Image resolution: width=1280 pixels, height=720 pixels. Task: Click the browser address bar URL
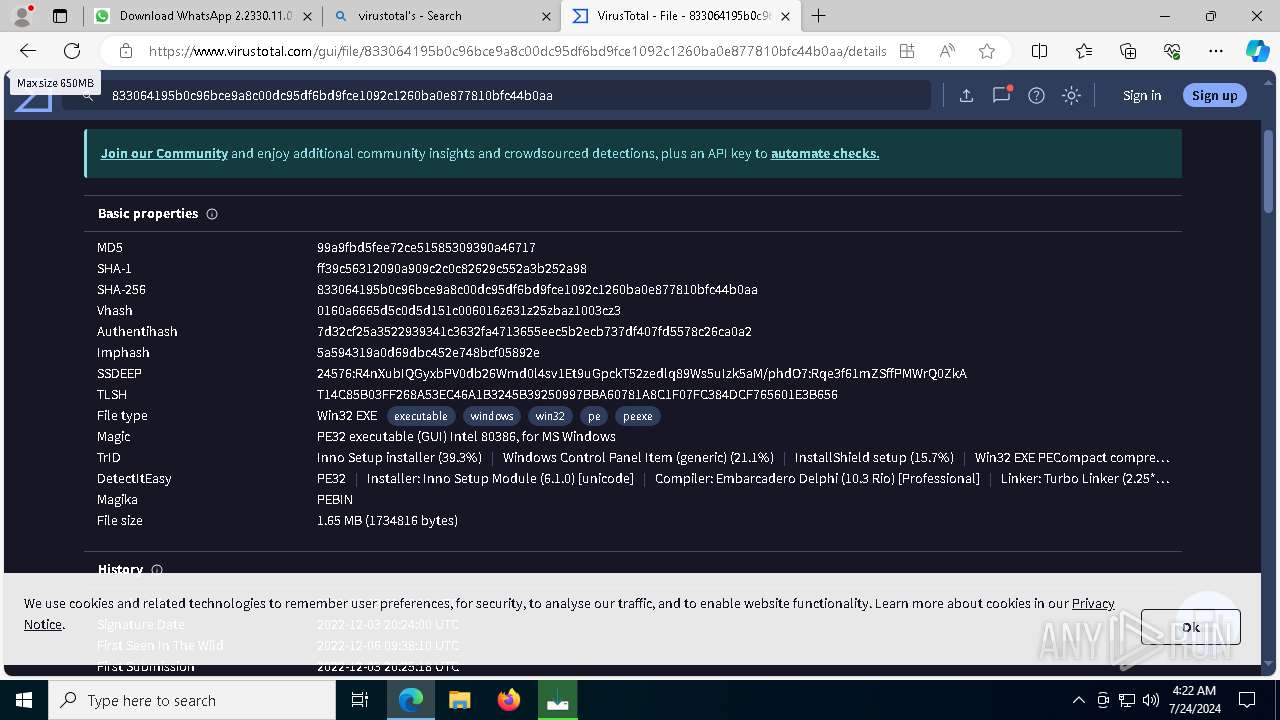tap(517, 51)
